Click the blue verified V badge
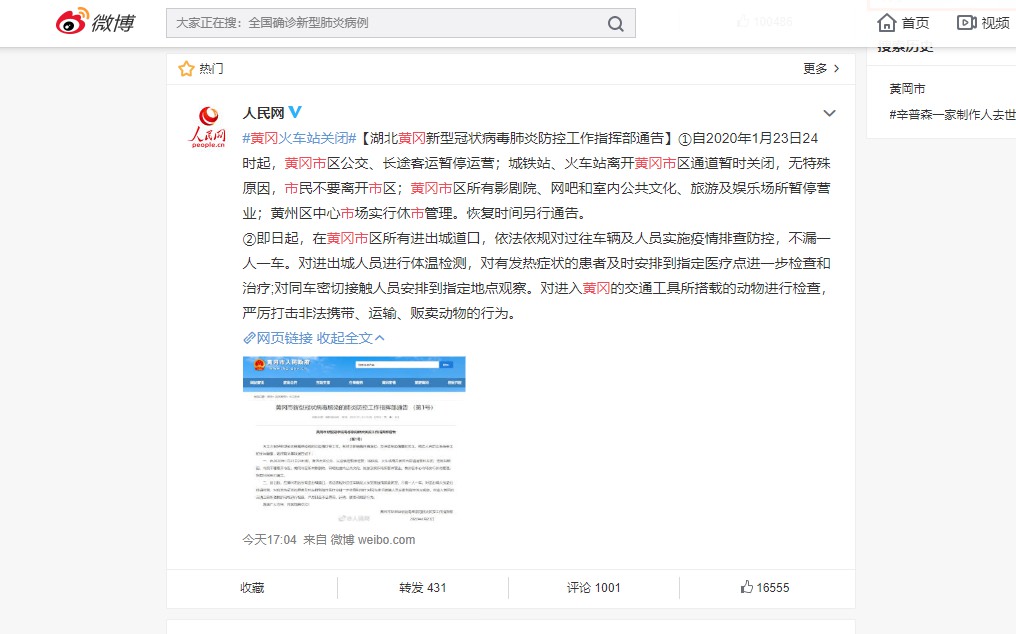The image size is (1016, 634). [x=295, y=112]
